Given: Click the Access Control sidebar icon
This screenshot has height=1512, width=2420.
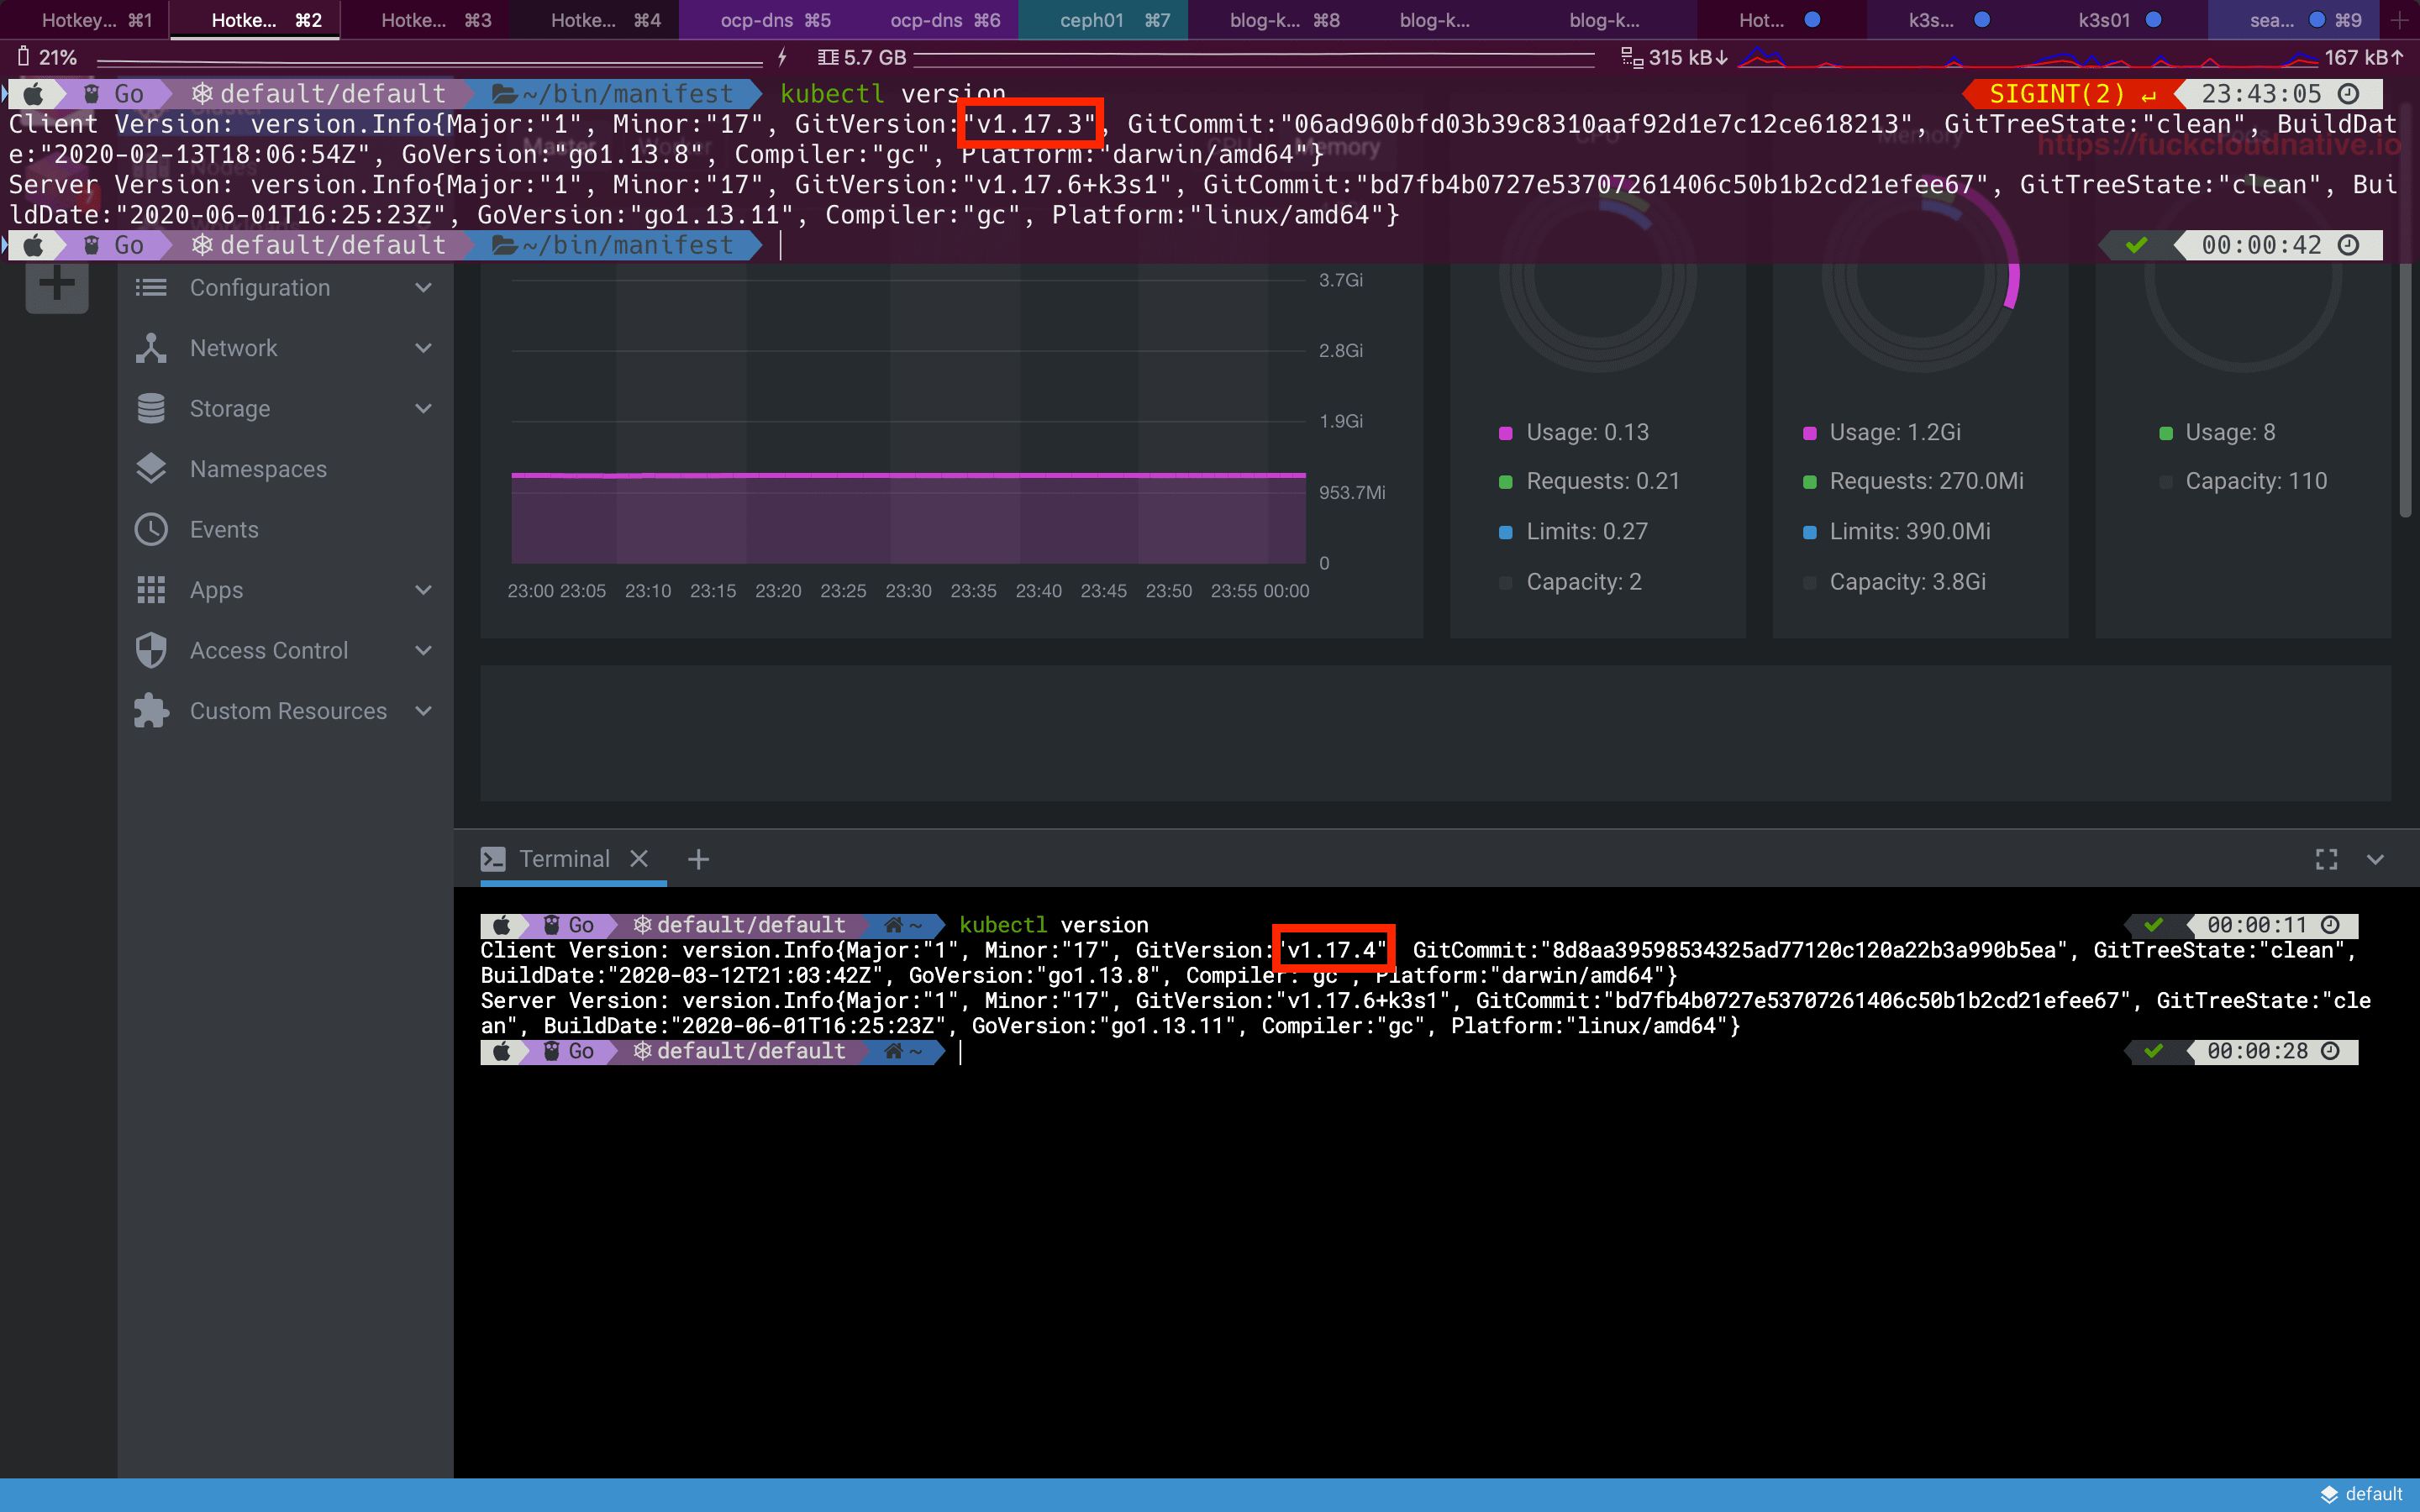Looking at the screenshot, I should 153,650.
